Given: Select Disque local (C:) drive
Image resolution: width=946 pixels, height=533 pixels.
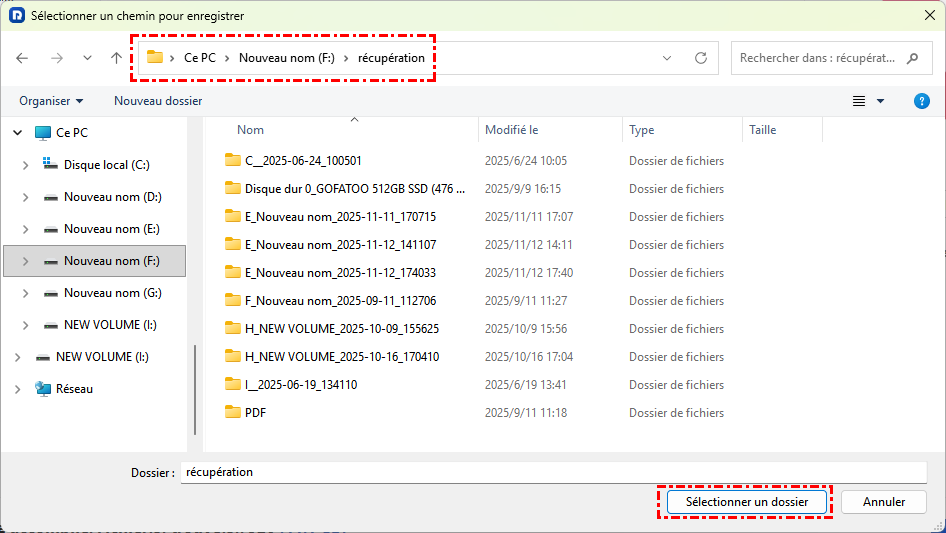Looking at the screenshot, I should click(x=106, y=165).
